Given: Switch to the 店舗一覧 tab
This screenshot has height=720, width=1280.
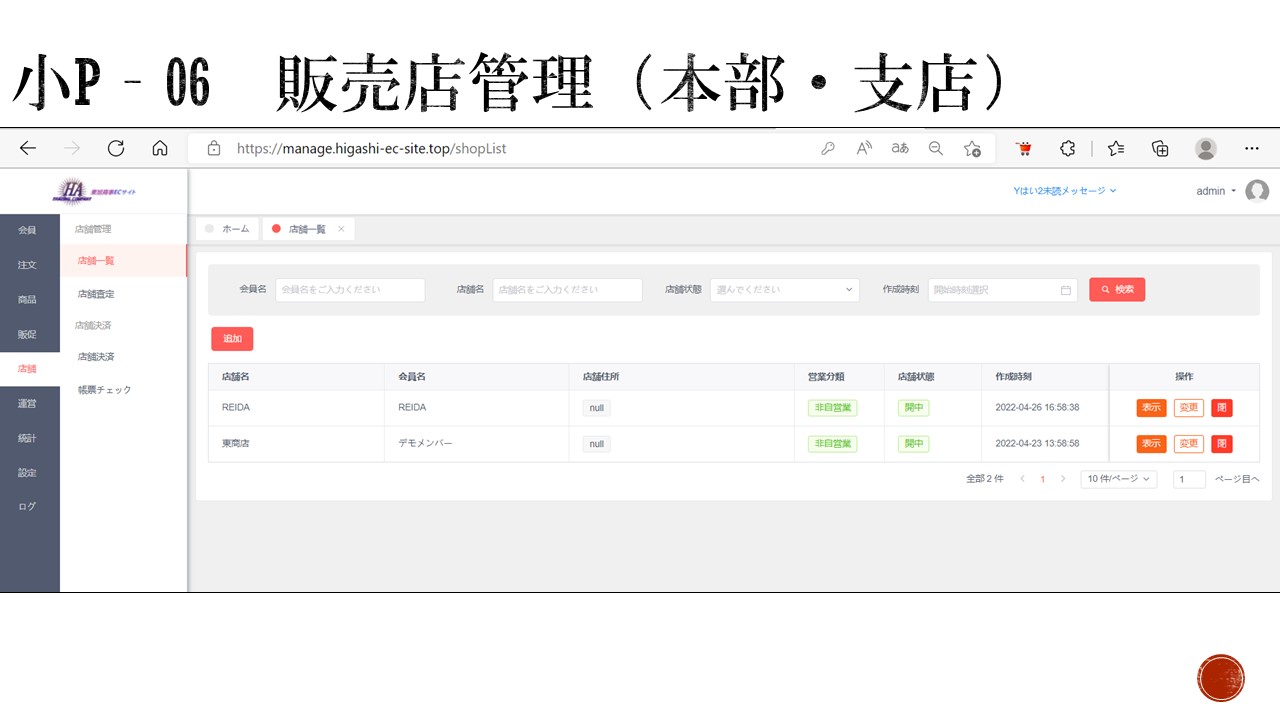Looking at the screenshot, I should click(308, 229).
